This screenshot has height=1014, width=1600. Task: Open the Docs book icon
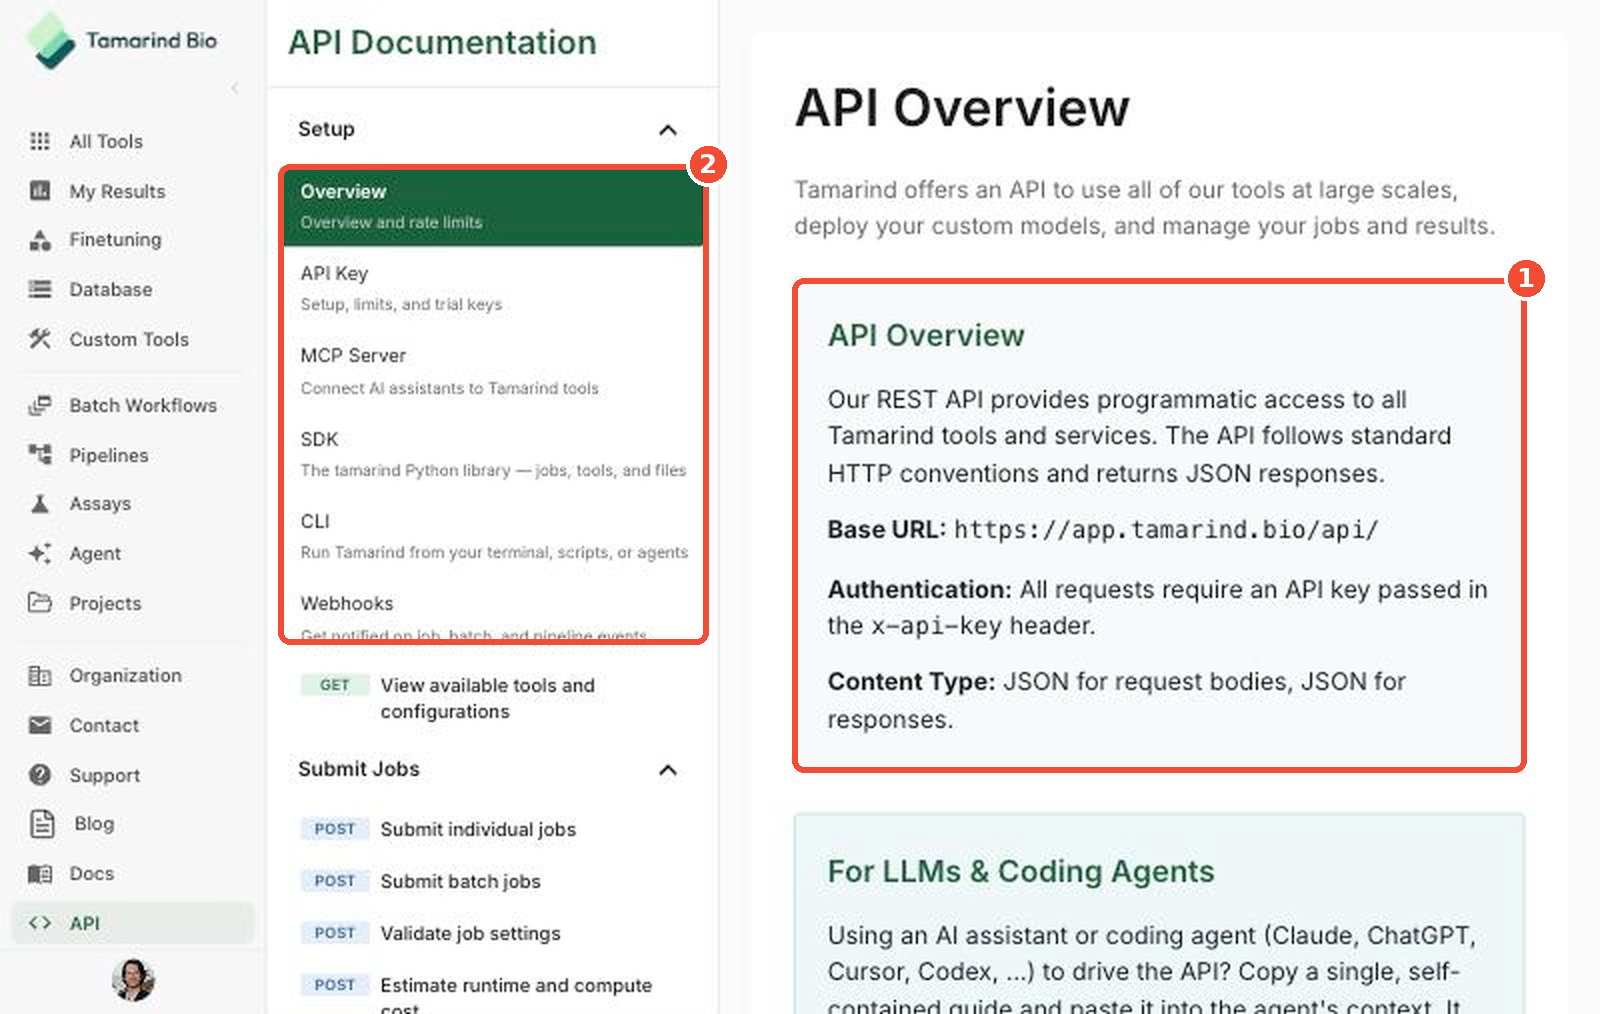coord(40,873)
